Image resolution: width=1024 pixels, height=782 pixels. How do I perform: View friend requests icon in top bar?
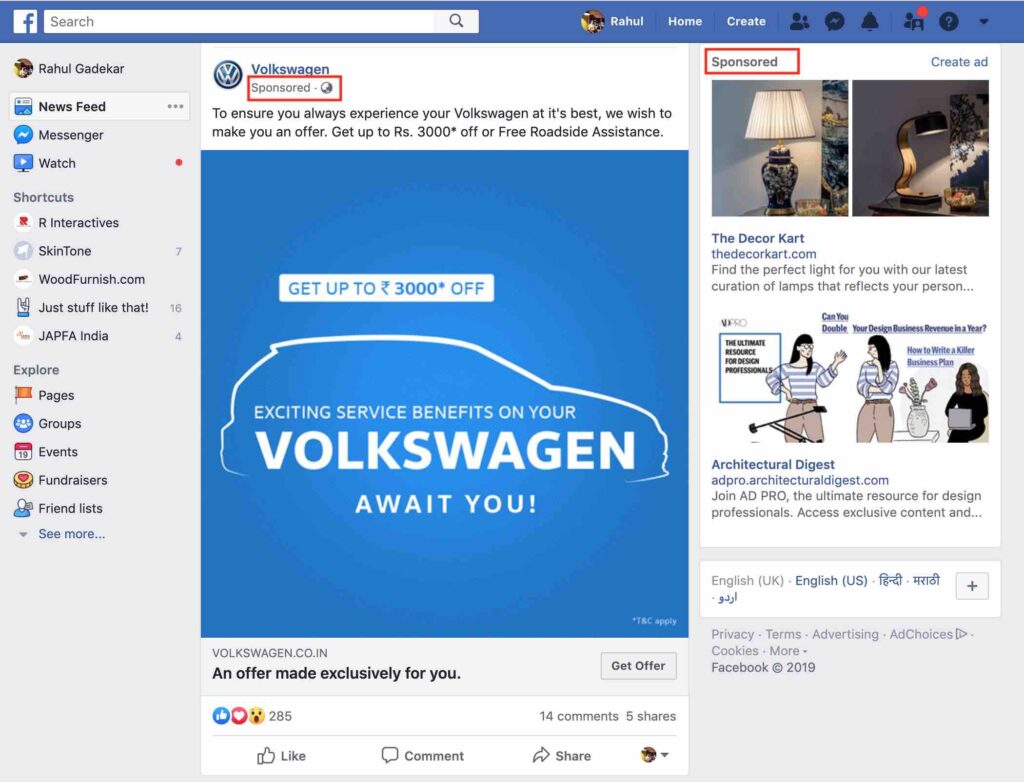point(799,21)
